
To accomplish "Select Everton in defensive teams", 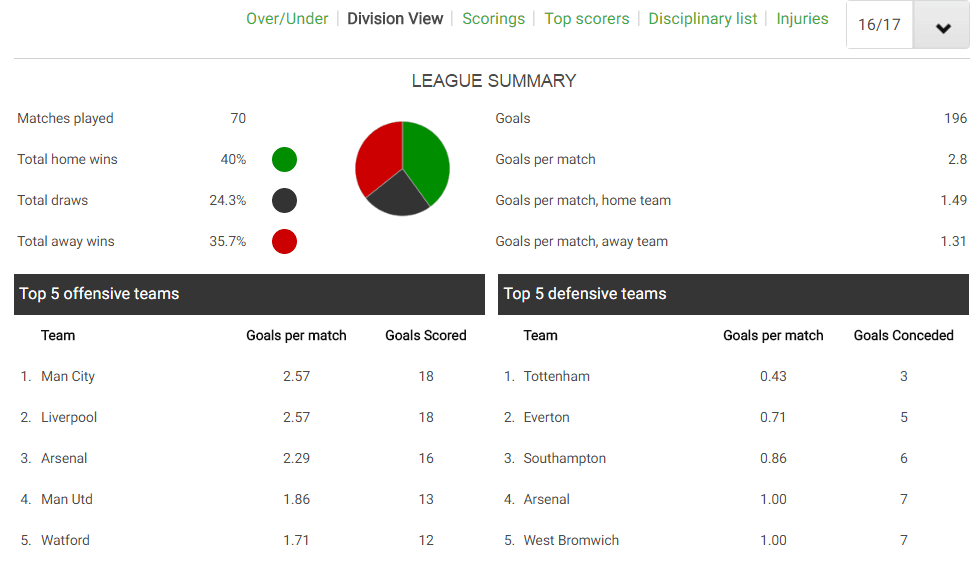I will pos(546,417).
